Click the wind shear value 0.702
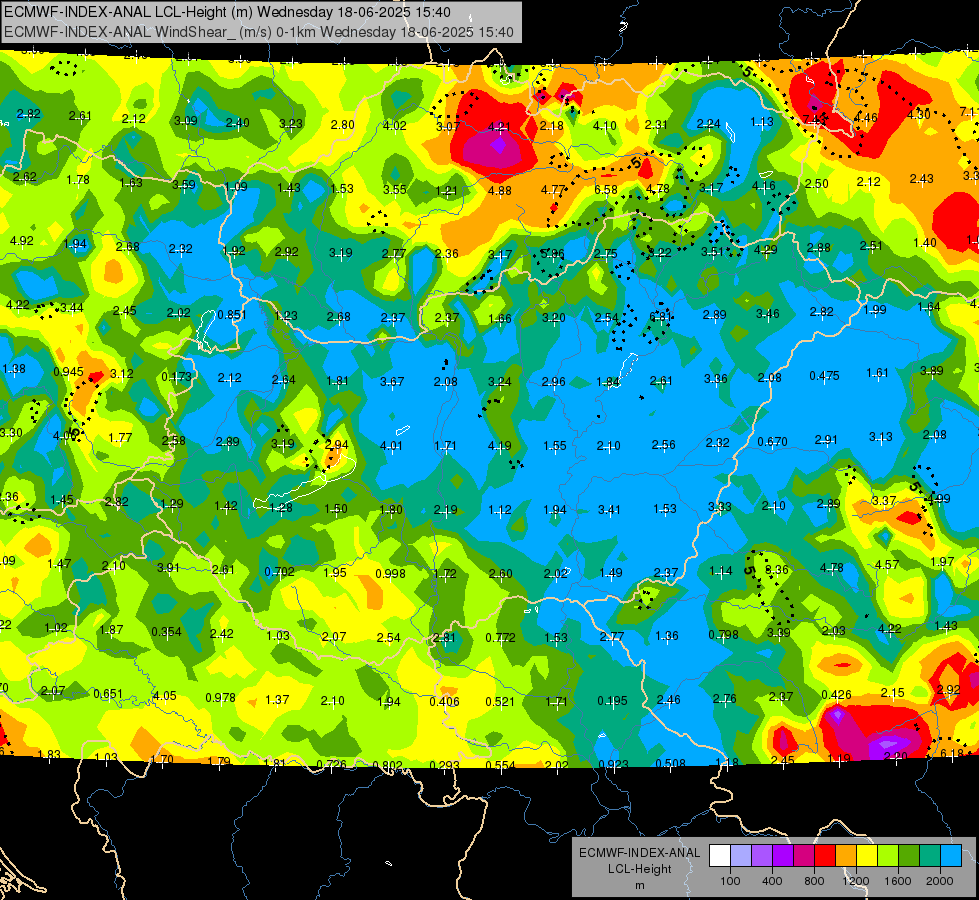Viewport: 979px width, 900px height. pos(279,571)
